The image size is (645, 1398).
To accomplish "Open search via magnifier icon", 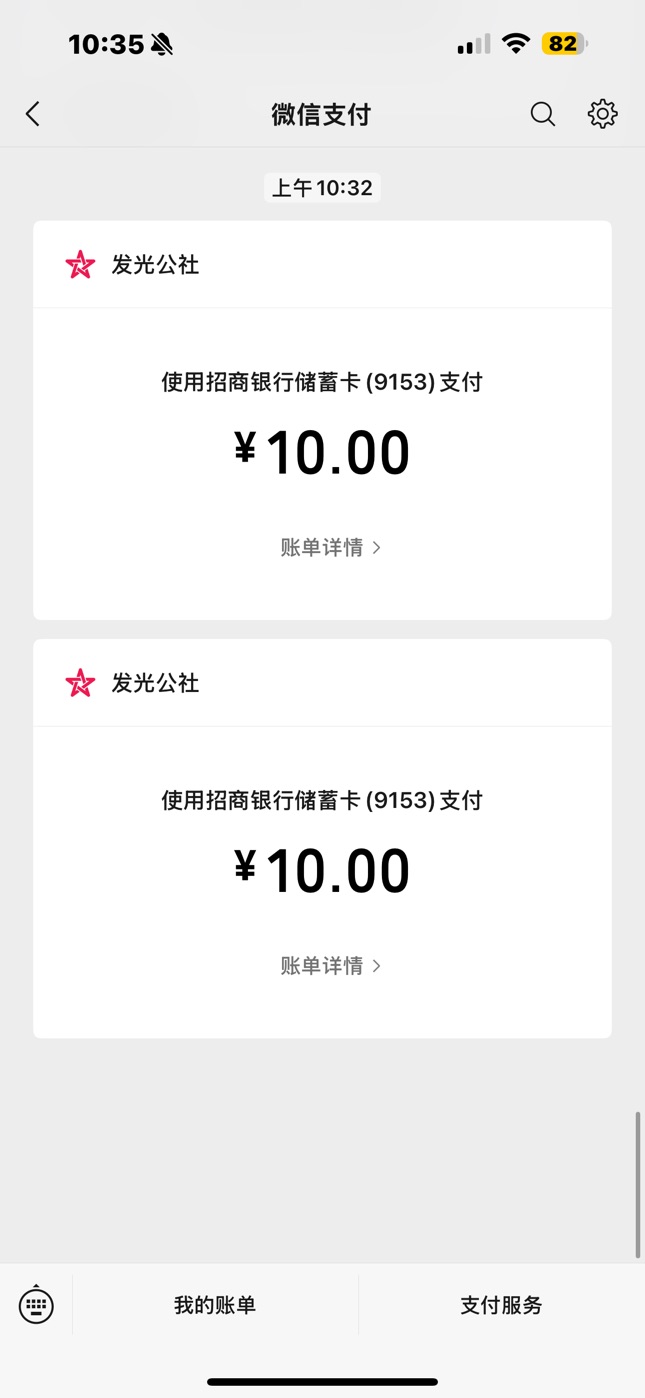I will pos(542,114).
